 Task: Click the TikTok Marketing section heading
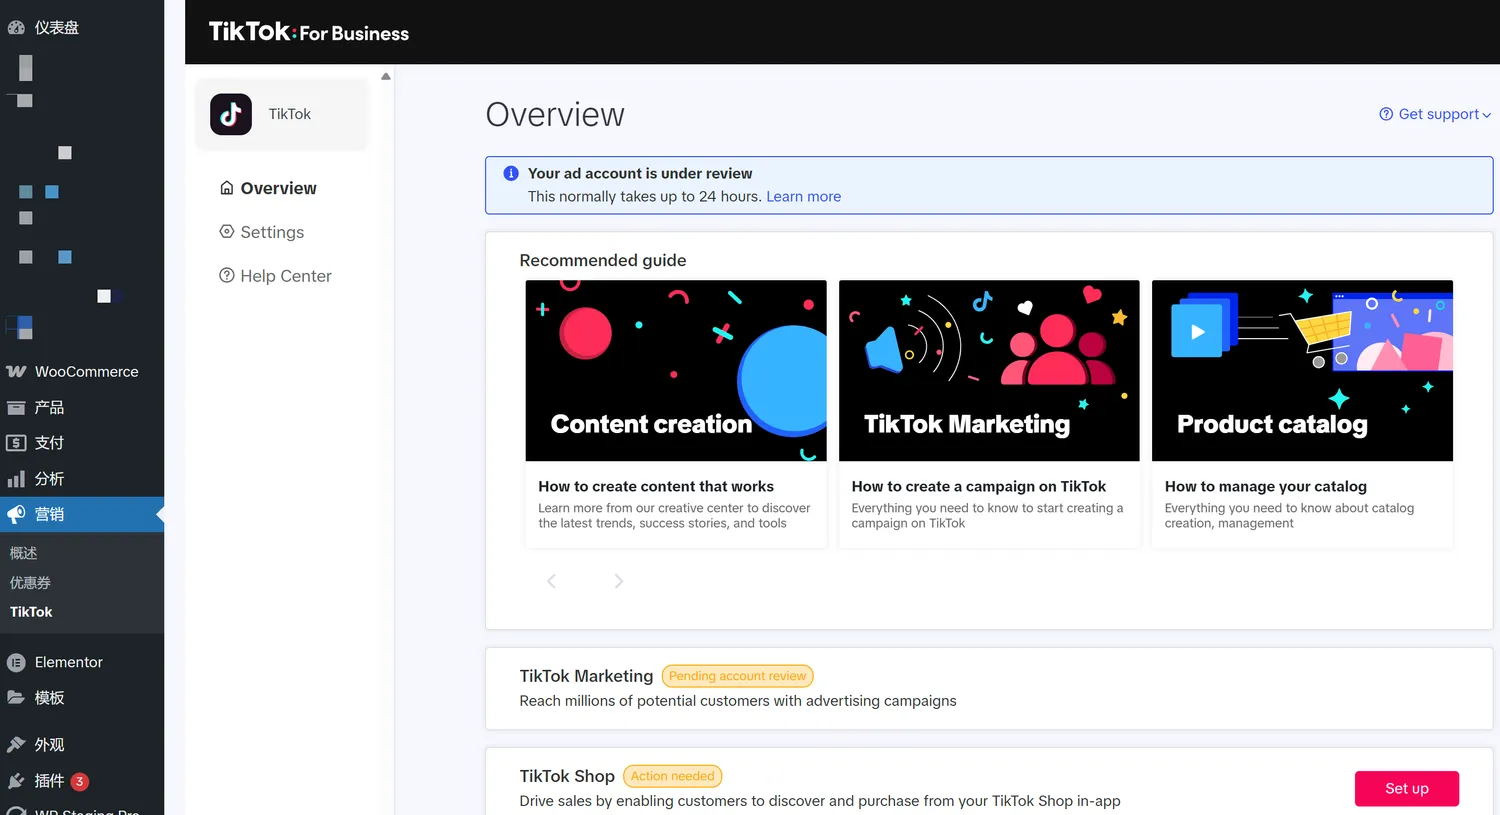coord(586,676)
